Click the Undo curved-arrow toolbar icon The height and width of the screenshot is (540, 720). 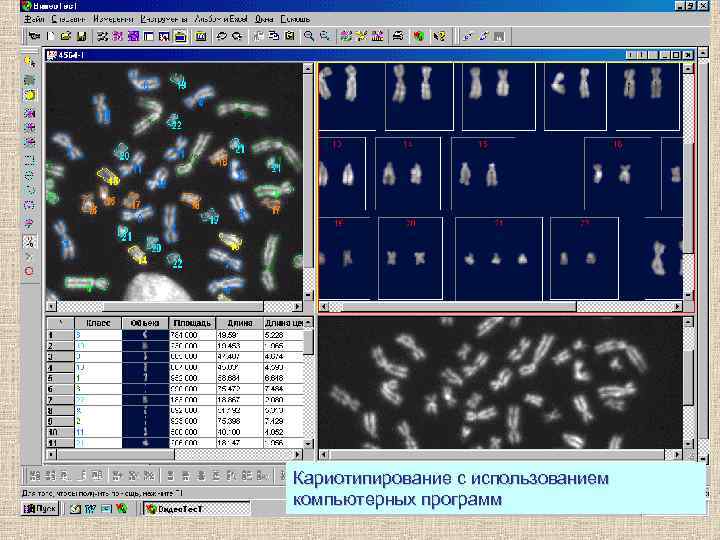222,36
